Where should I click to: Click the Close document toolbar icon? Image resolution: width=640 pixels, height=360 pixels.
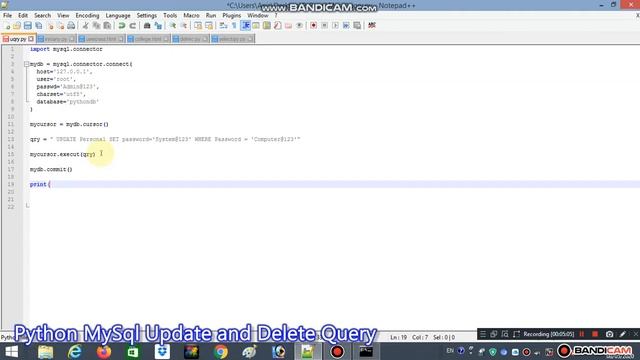(x=50, y=26)
